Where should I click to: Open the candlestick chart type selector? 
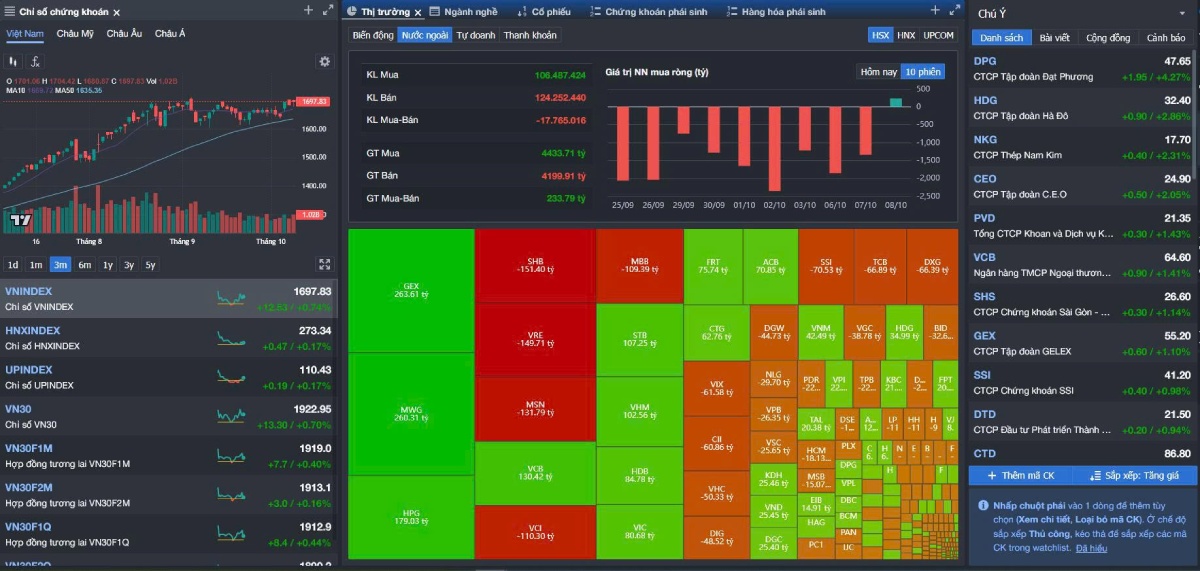tap(14, 61)
